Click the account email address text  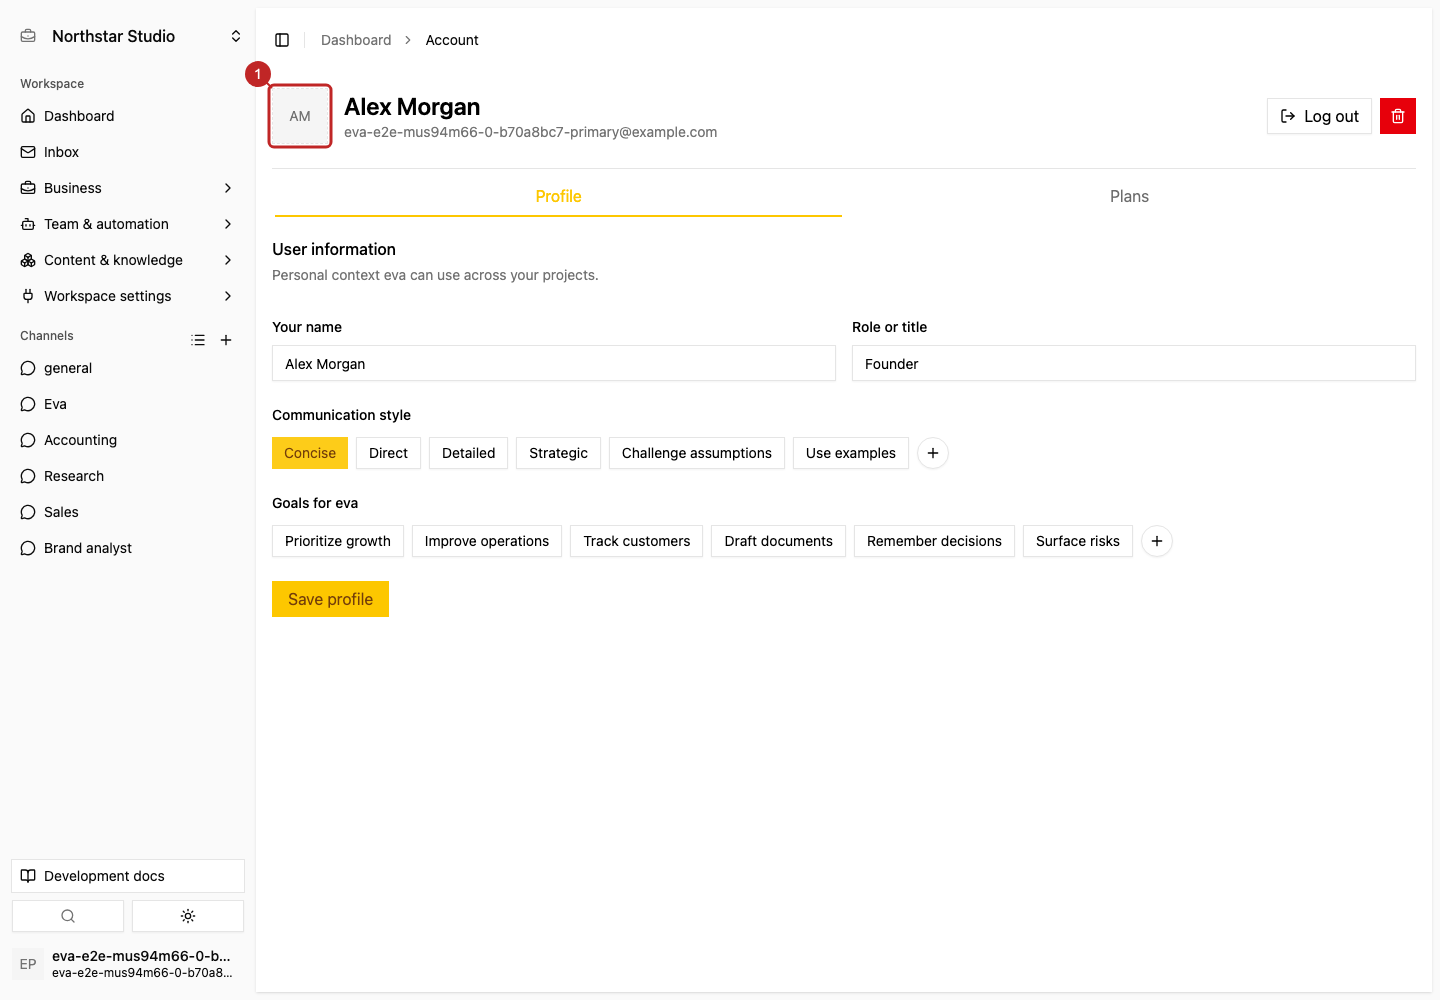[530, 132]
